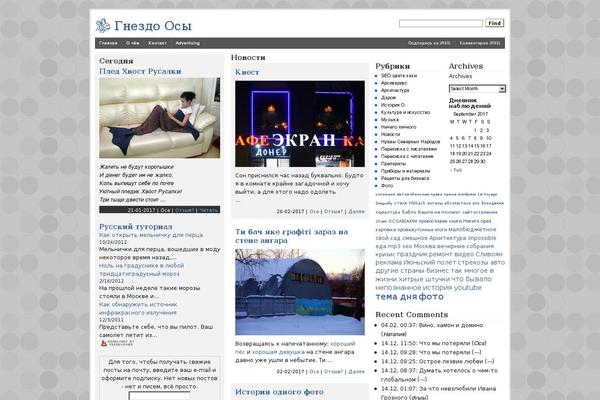Open the хороший пес inline link
This screenshot has width=600, height=400.
pos(295,348)
